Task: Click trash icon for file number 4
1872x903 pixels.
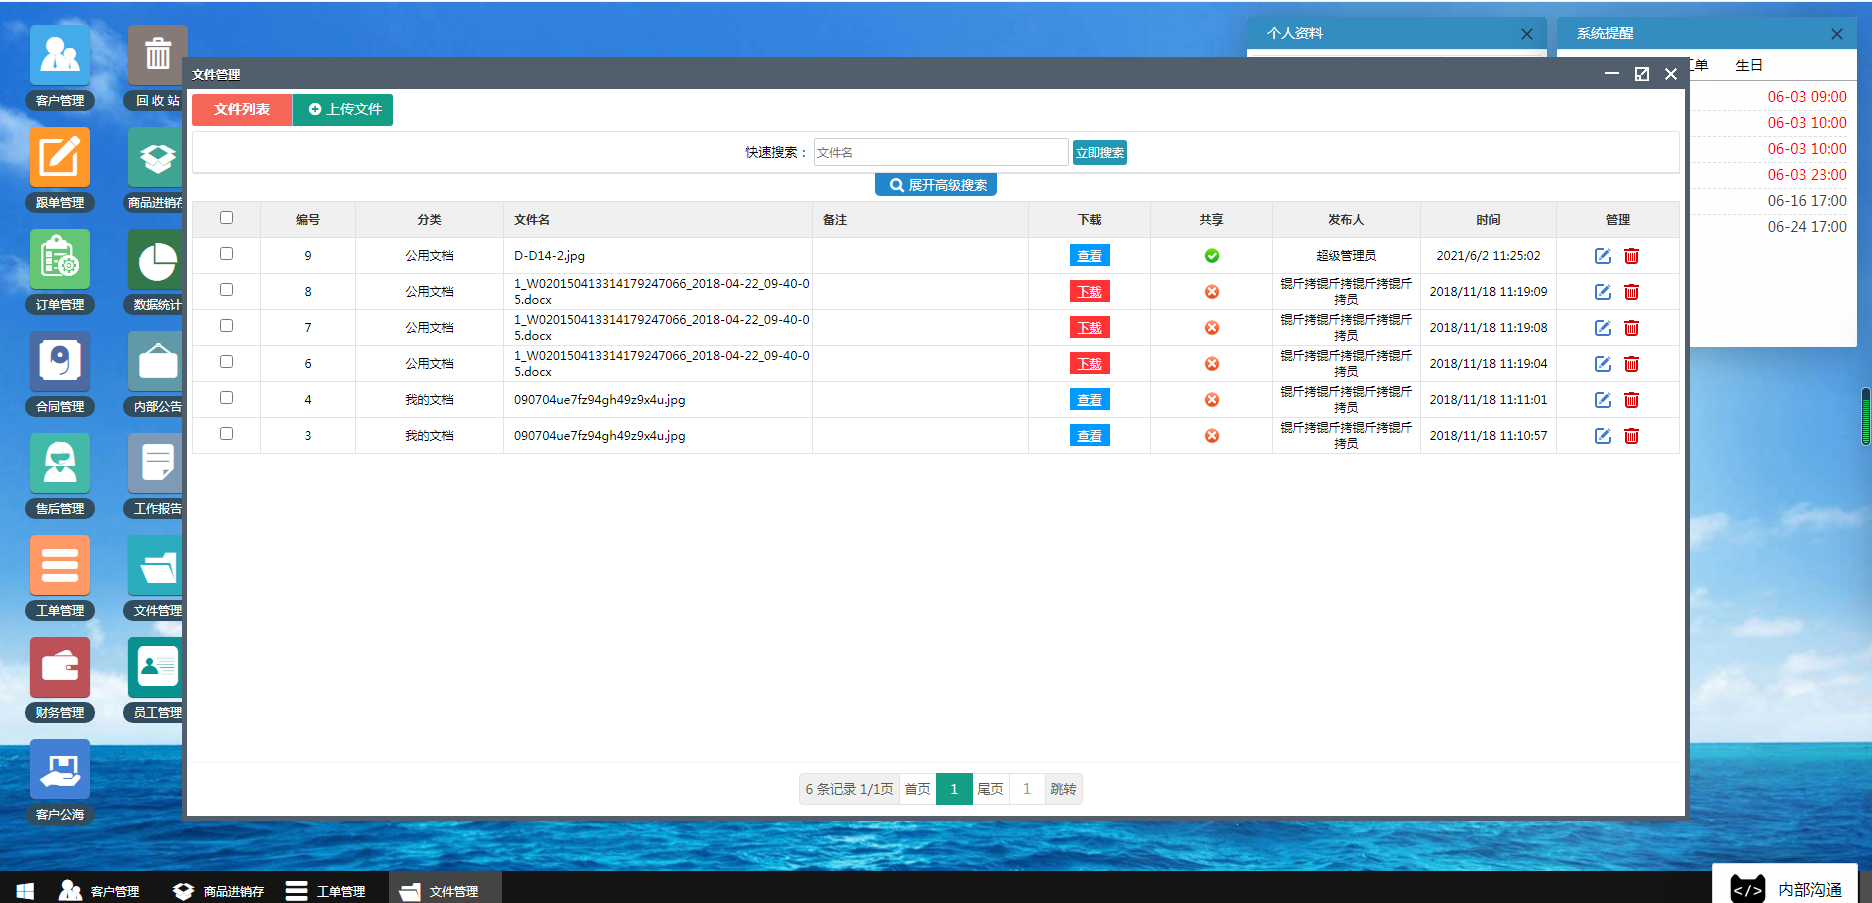Action: (1632, 400)
